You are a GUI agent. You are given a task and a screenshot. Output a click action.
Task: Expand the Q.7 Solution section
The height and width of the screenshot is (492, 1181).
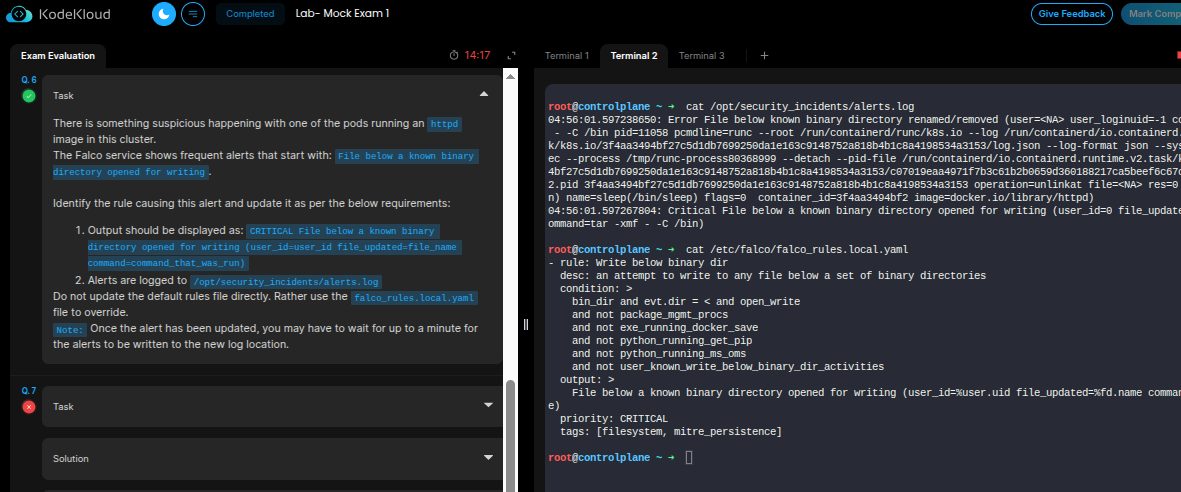pos(488,458)
